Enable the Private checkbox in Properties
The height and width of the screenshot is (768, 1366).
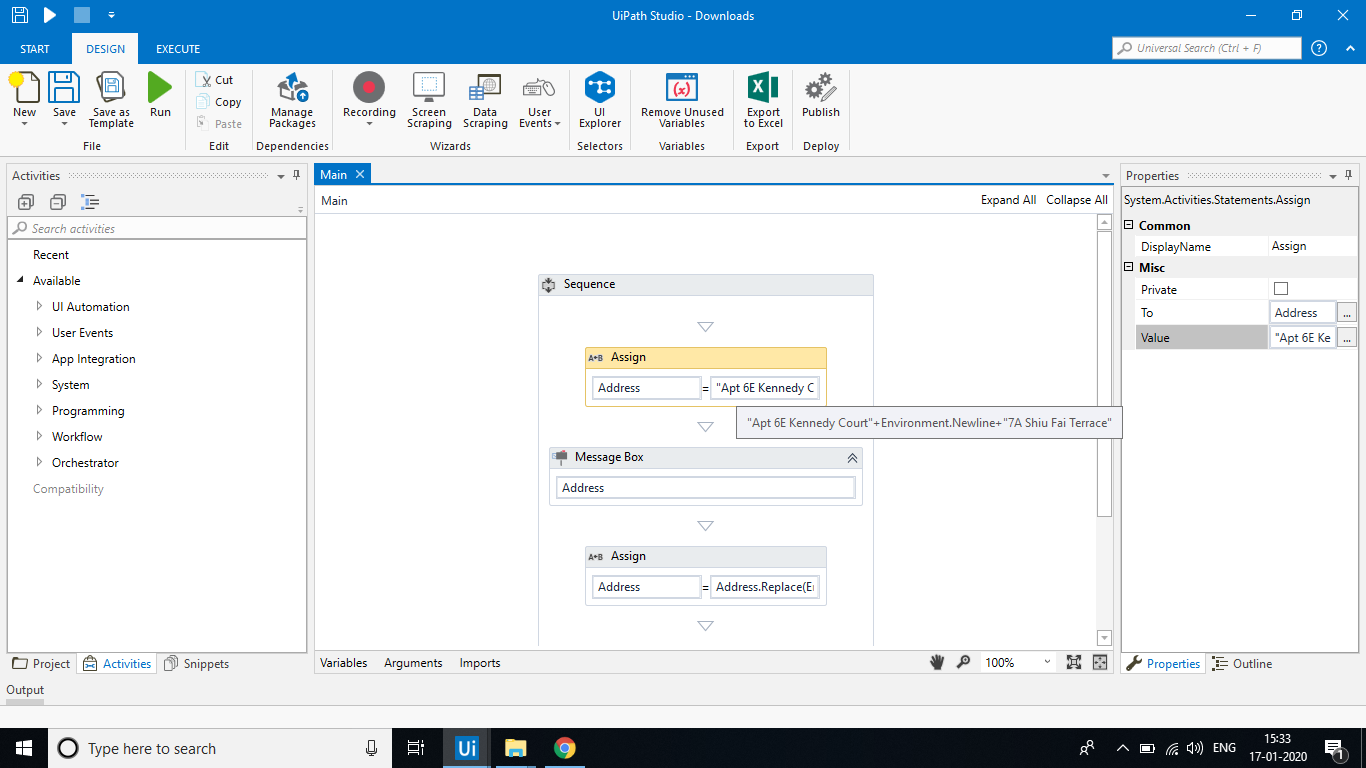[1283, 289]
